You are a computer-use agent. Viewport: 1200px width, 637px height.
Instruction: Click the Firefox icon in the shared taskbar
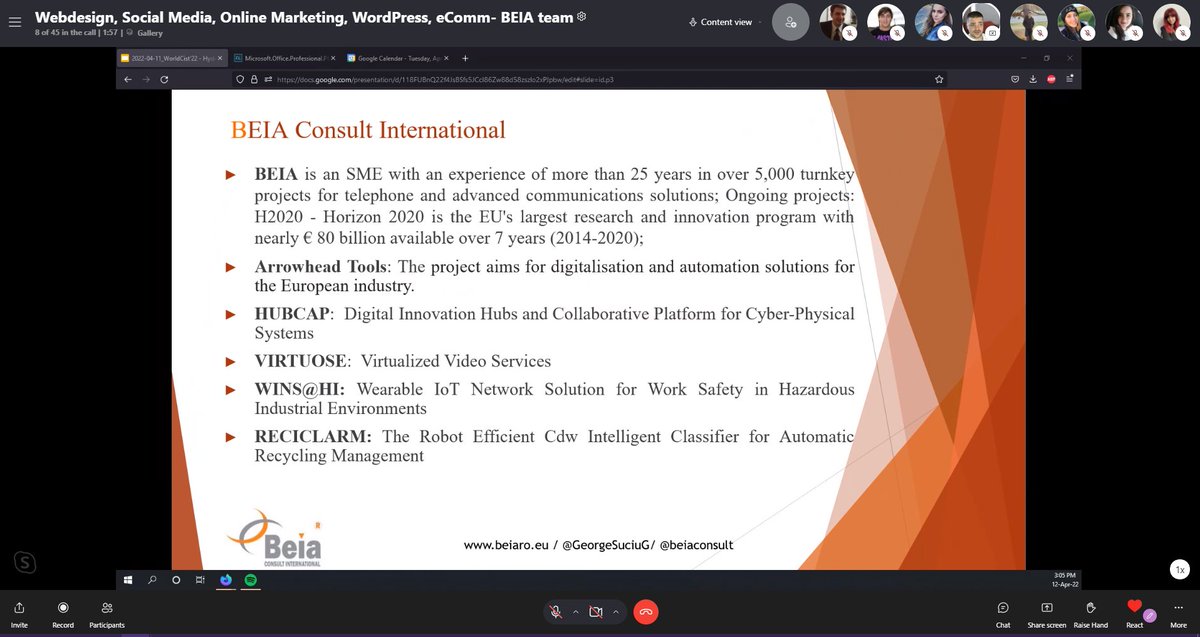pyautogui.click(x=226, y=579)
